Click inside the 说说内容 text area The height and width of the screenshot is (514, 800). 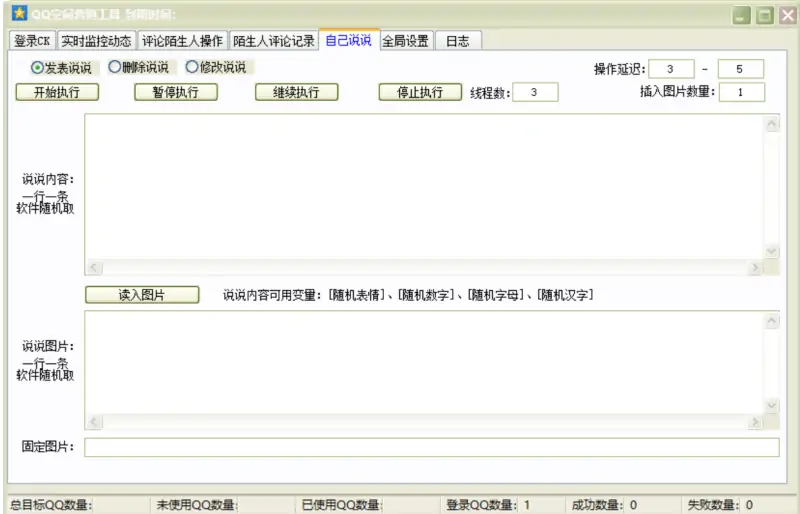click(x=424, y=187)
